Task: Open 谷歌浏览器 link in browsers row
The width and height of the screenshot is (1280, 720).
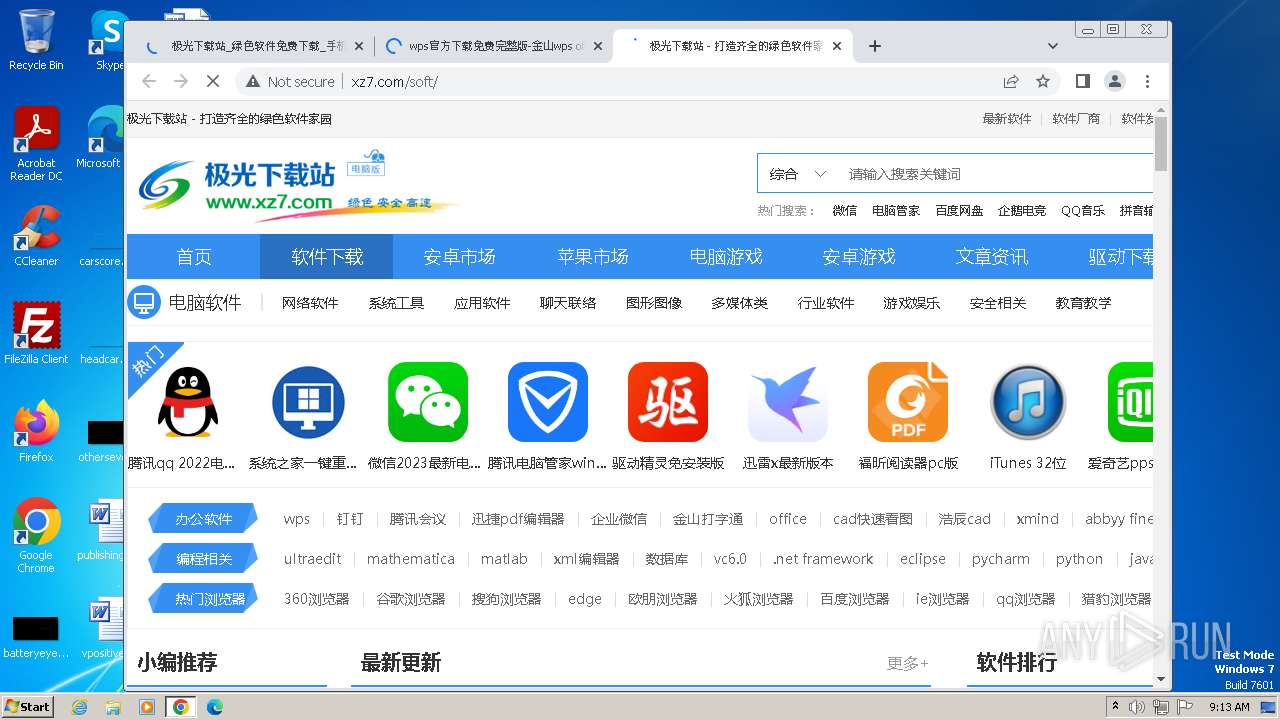Action: pyautogui.click(x=411, y=599)
